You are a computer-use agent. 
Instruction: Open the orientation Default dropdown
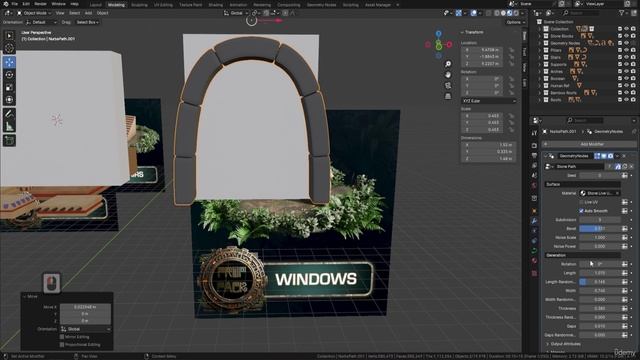(41, 22)
